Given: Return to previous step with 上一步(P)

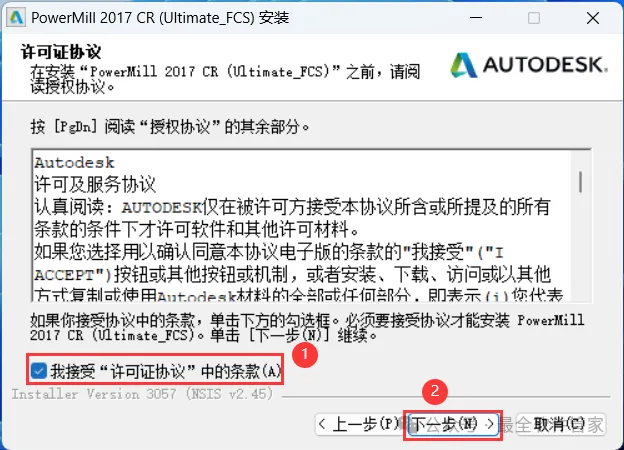Looking at the screenshot, I should (360, 425).
